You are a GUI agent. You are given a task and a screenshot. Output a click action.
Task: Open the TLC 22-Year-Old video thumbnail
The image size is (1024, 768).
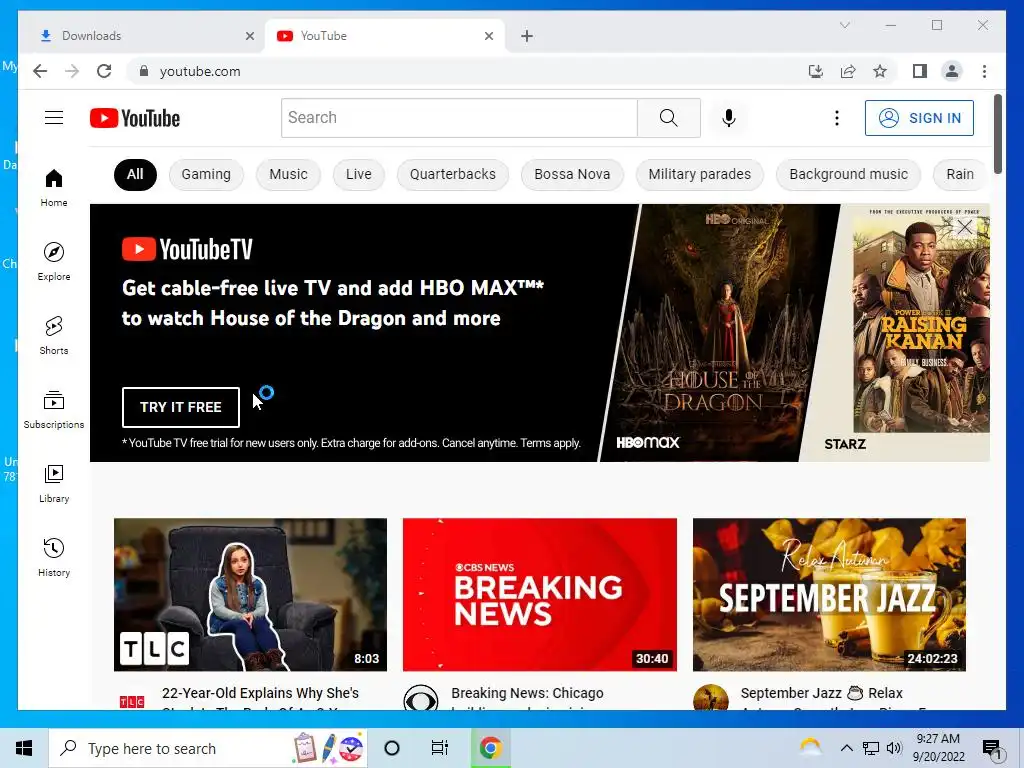250,594
